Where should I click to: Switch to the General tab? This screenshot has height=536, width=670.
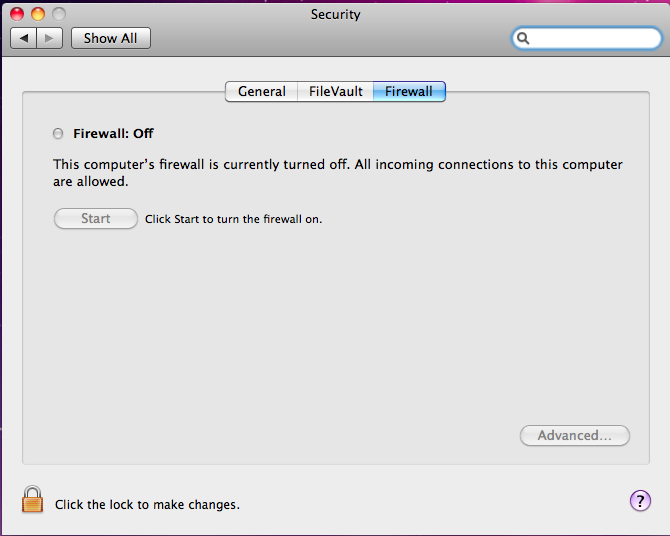[x=262, y=91]
